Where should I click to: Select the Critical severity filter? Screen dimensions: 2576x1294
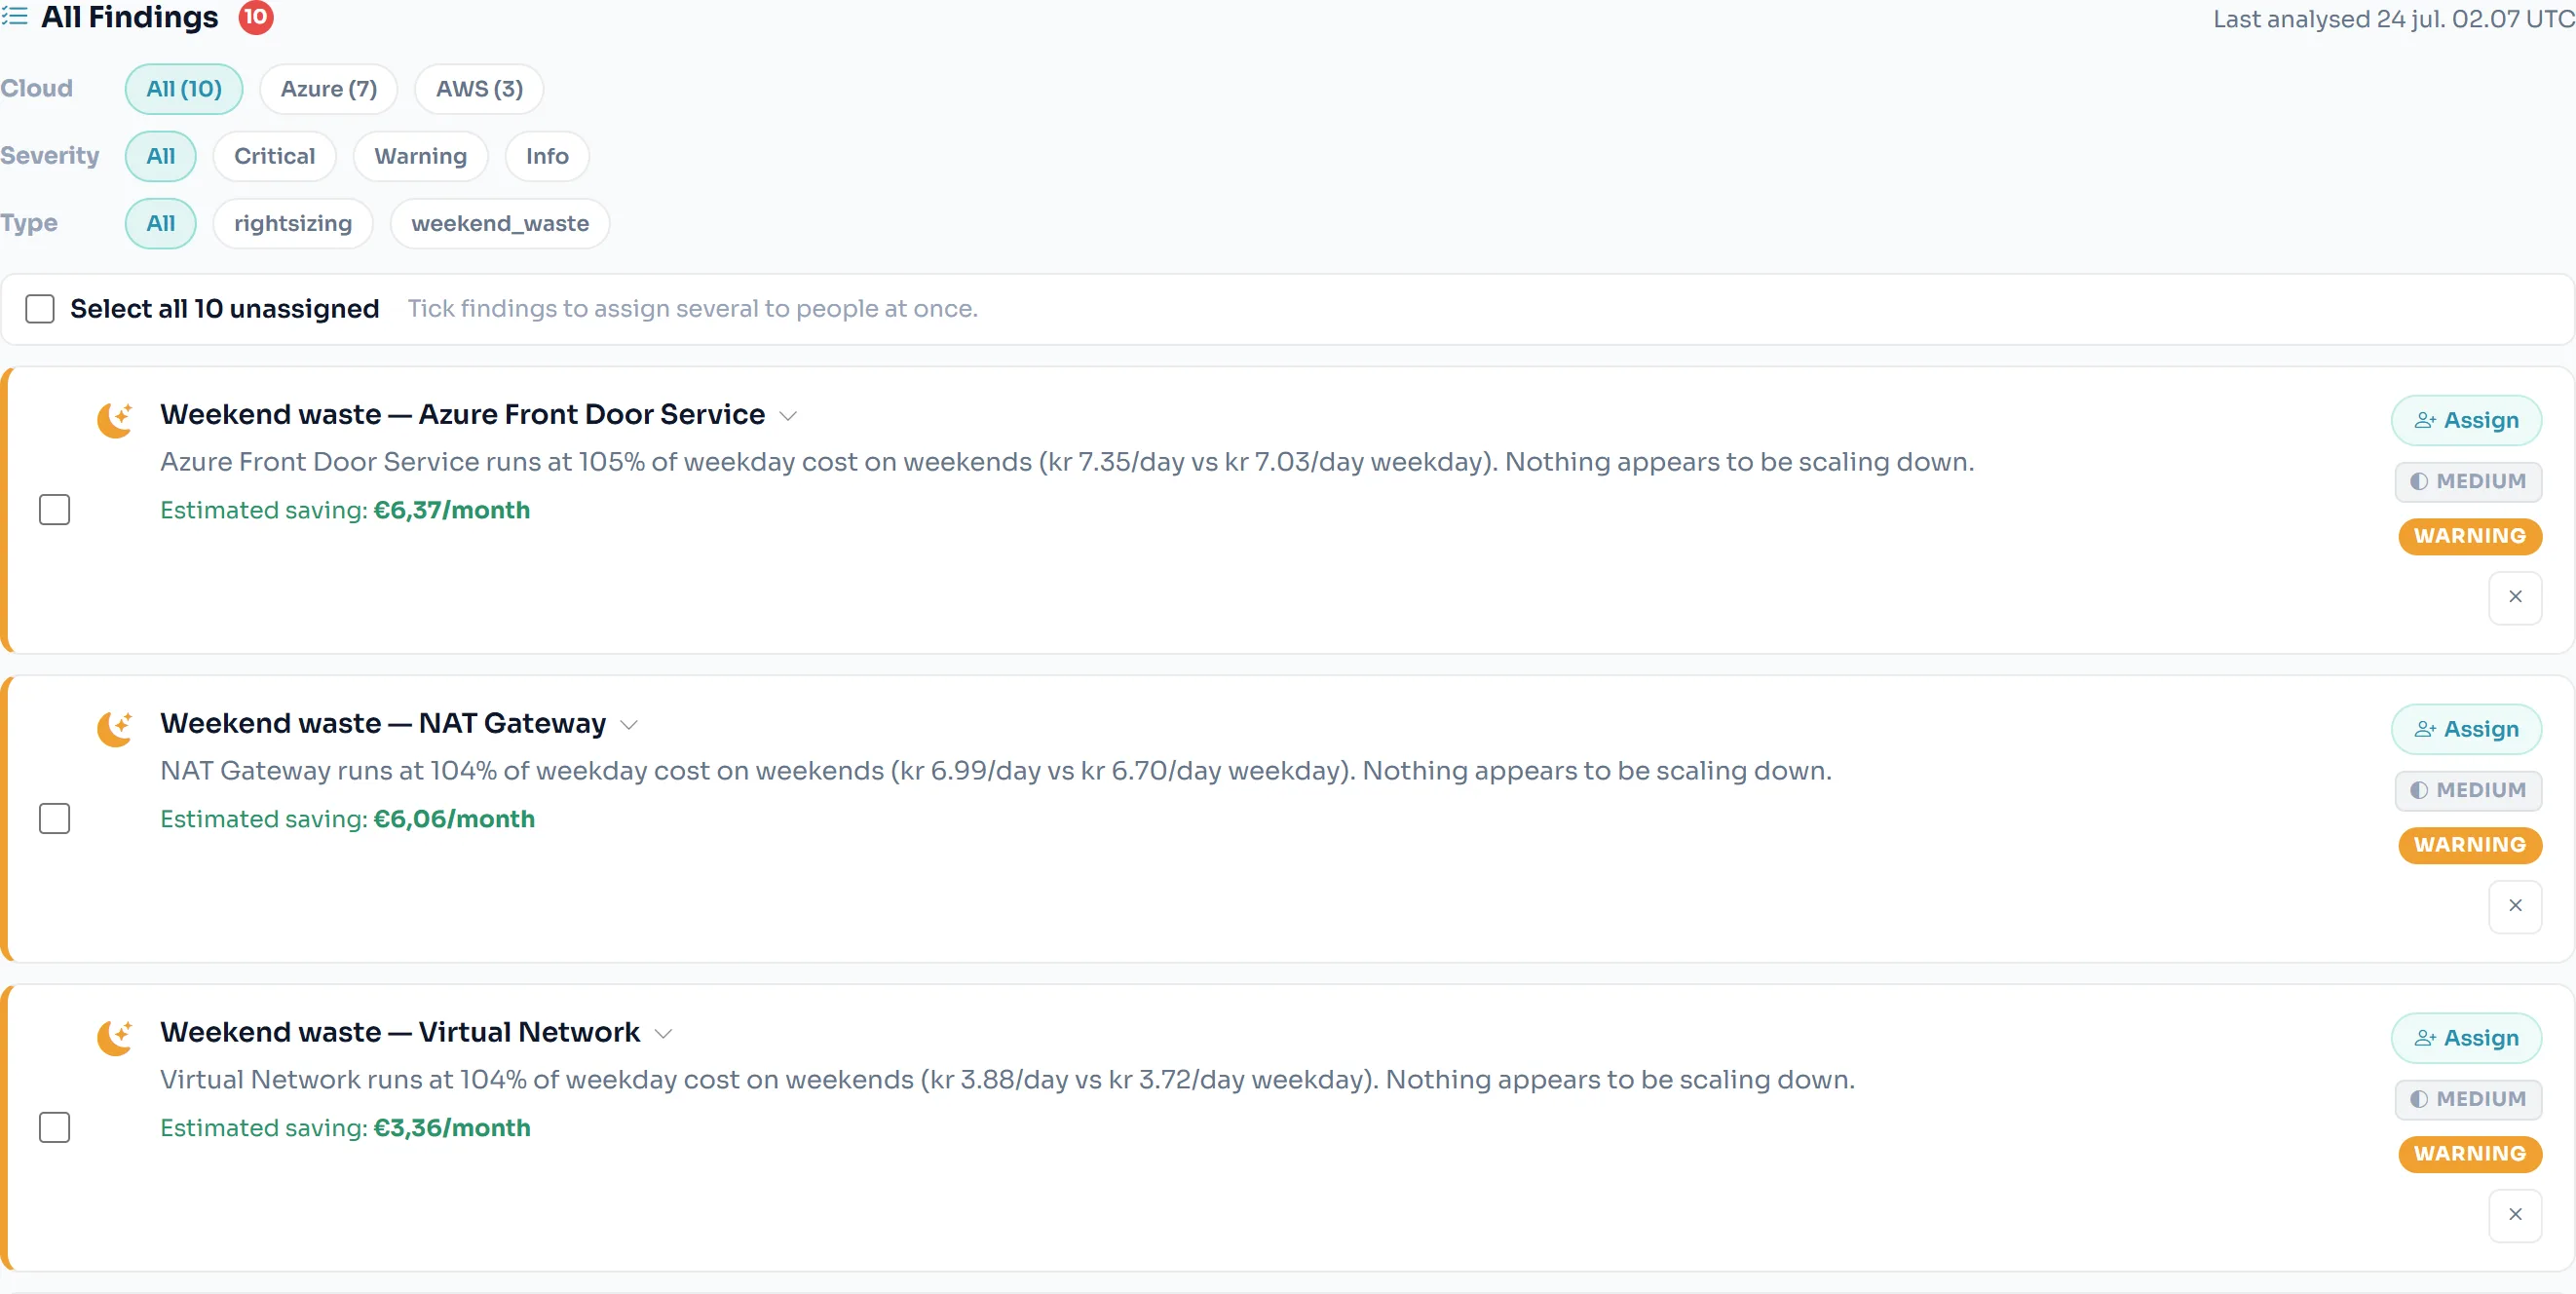[274, 157]
